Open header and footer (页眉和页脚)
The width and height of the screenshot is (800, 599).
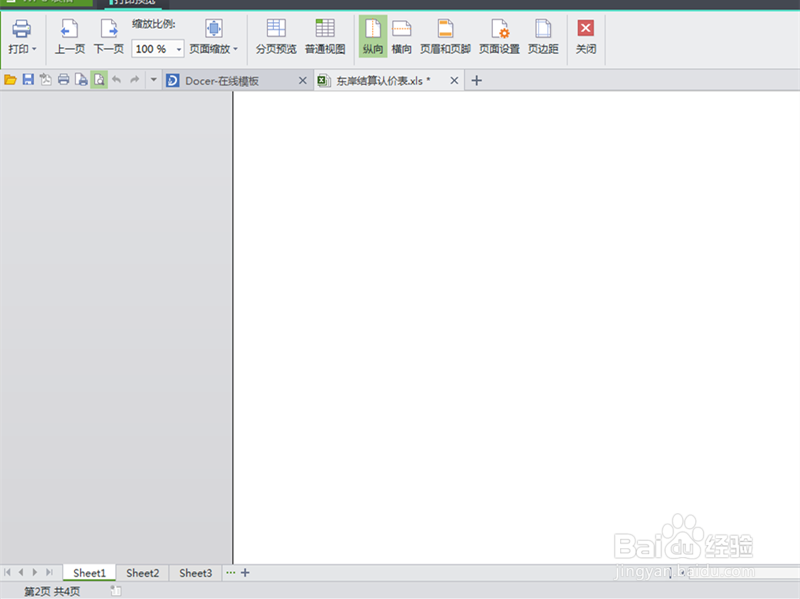pyautogui.click(x=445, y=36)
